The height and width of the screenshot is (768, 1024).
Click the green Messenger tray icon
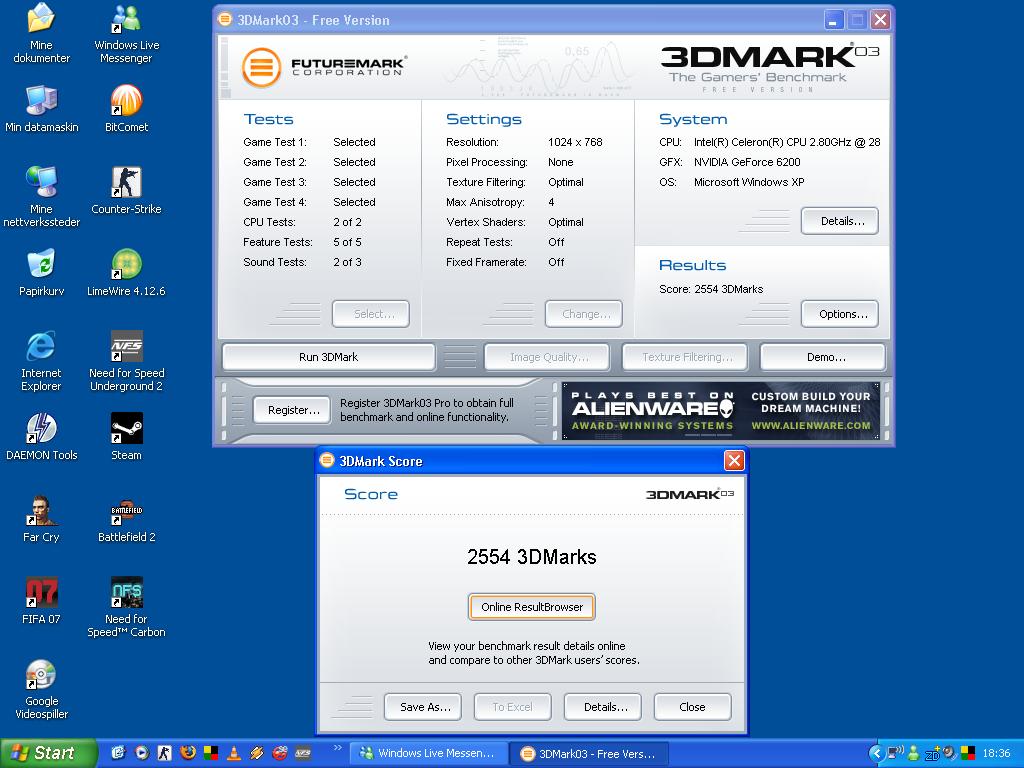914,753
